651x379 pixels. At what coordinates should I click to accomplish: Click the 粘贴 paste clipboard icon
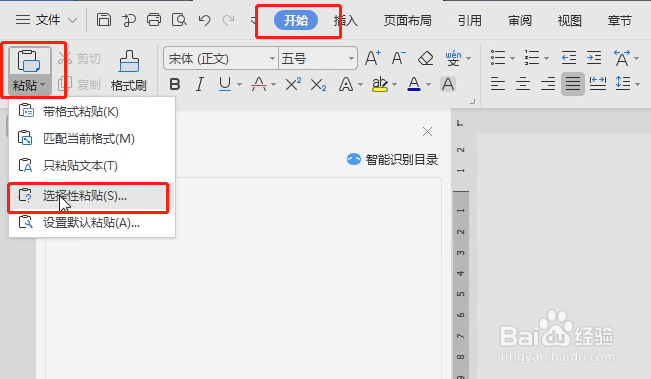tap(28, 61)
